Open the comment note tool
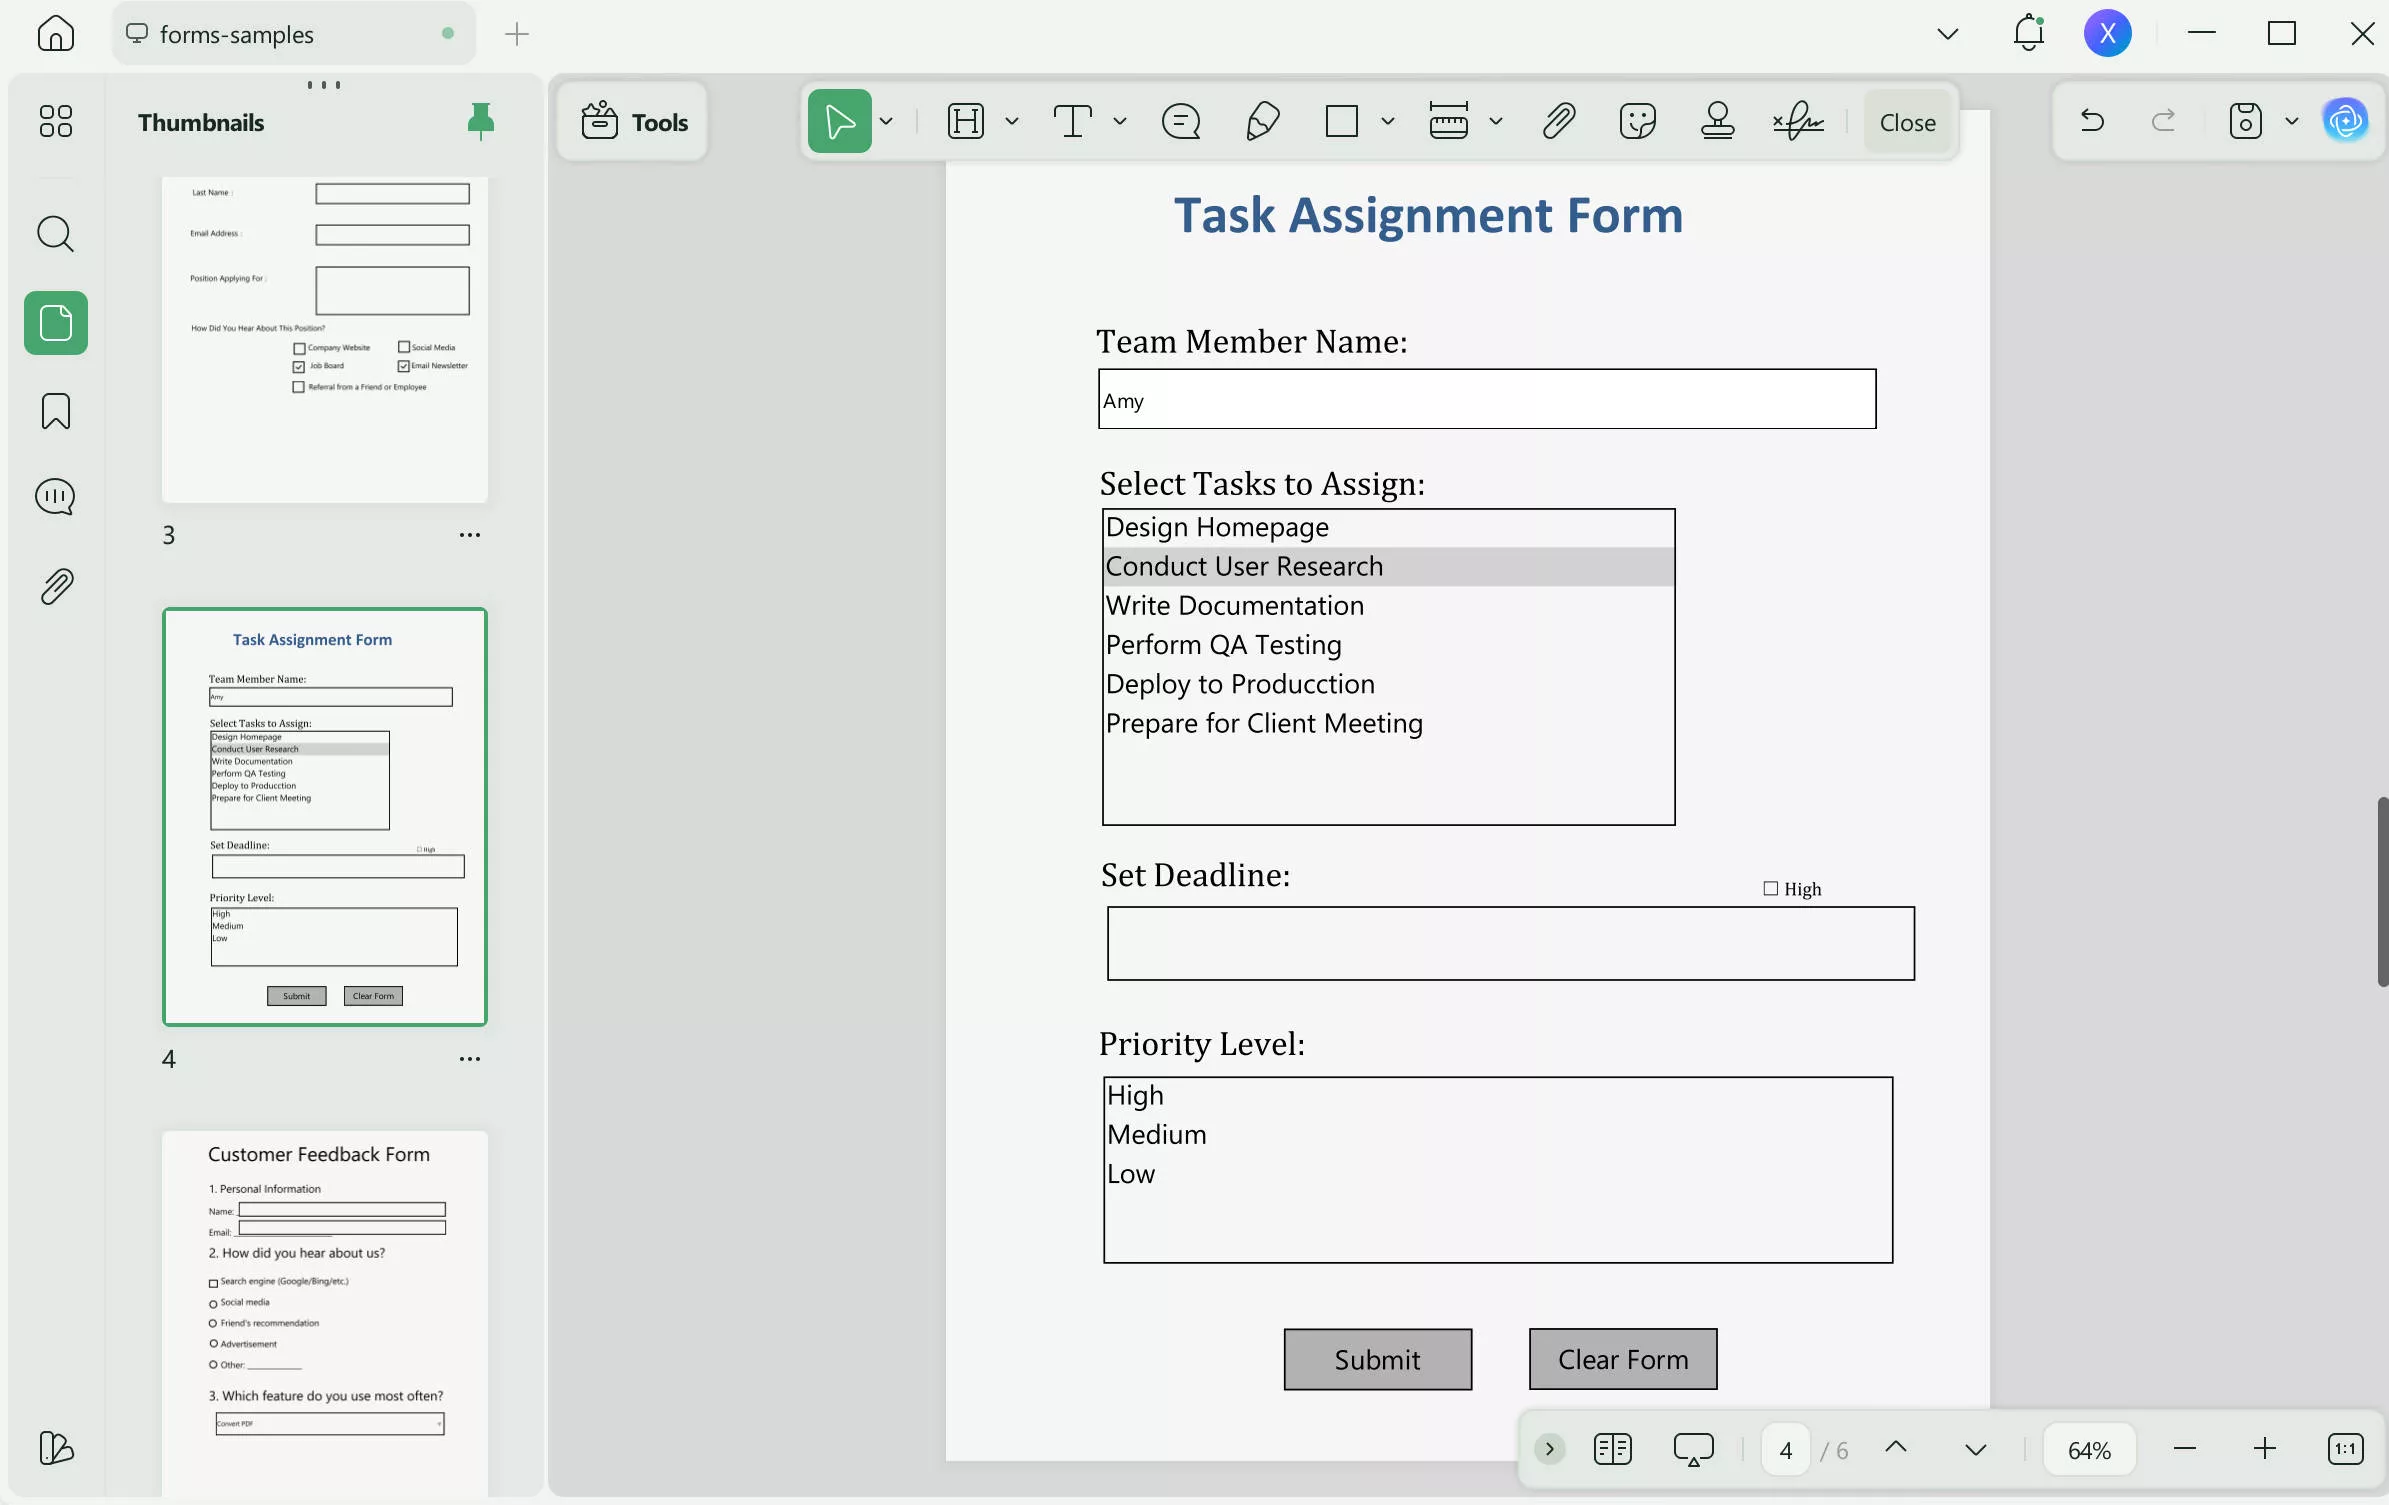The width and height of the screenshot is (2389, 1505). click(x=1181, y=122)
